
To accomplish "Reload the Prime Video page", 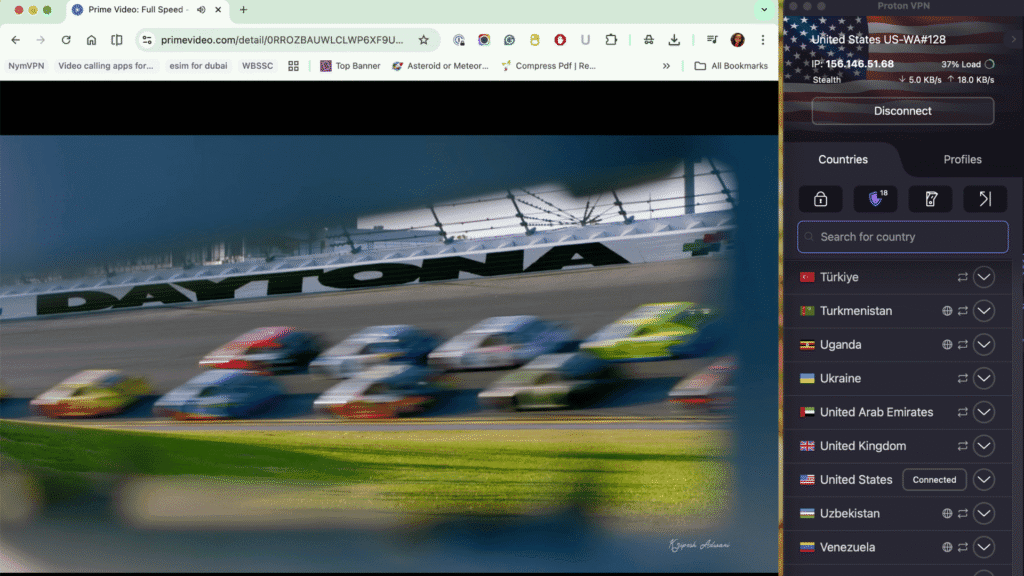I will [x=66, y=40].
